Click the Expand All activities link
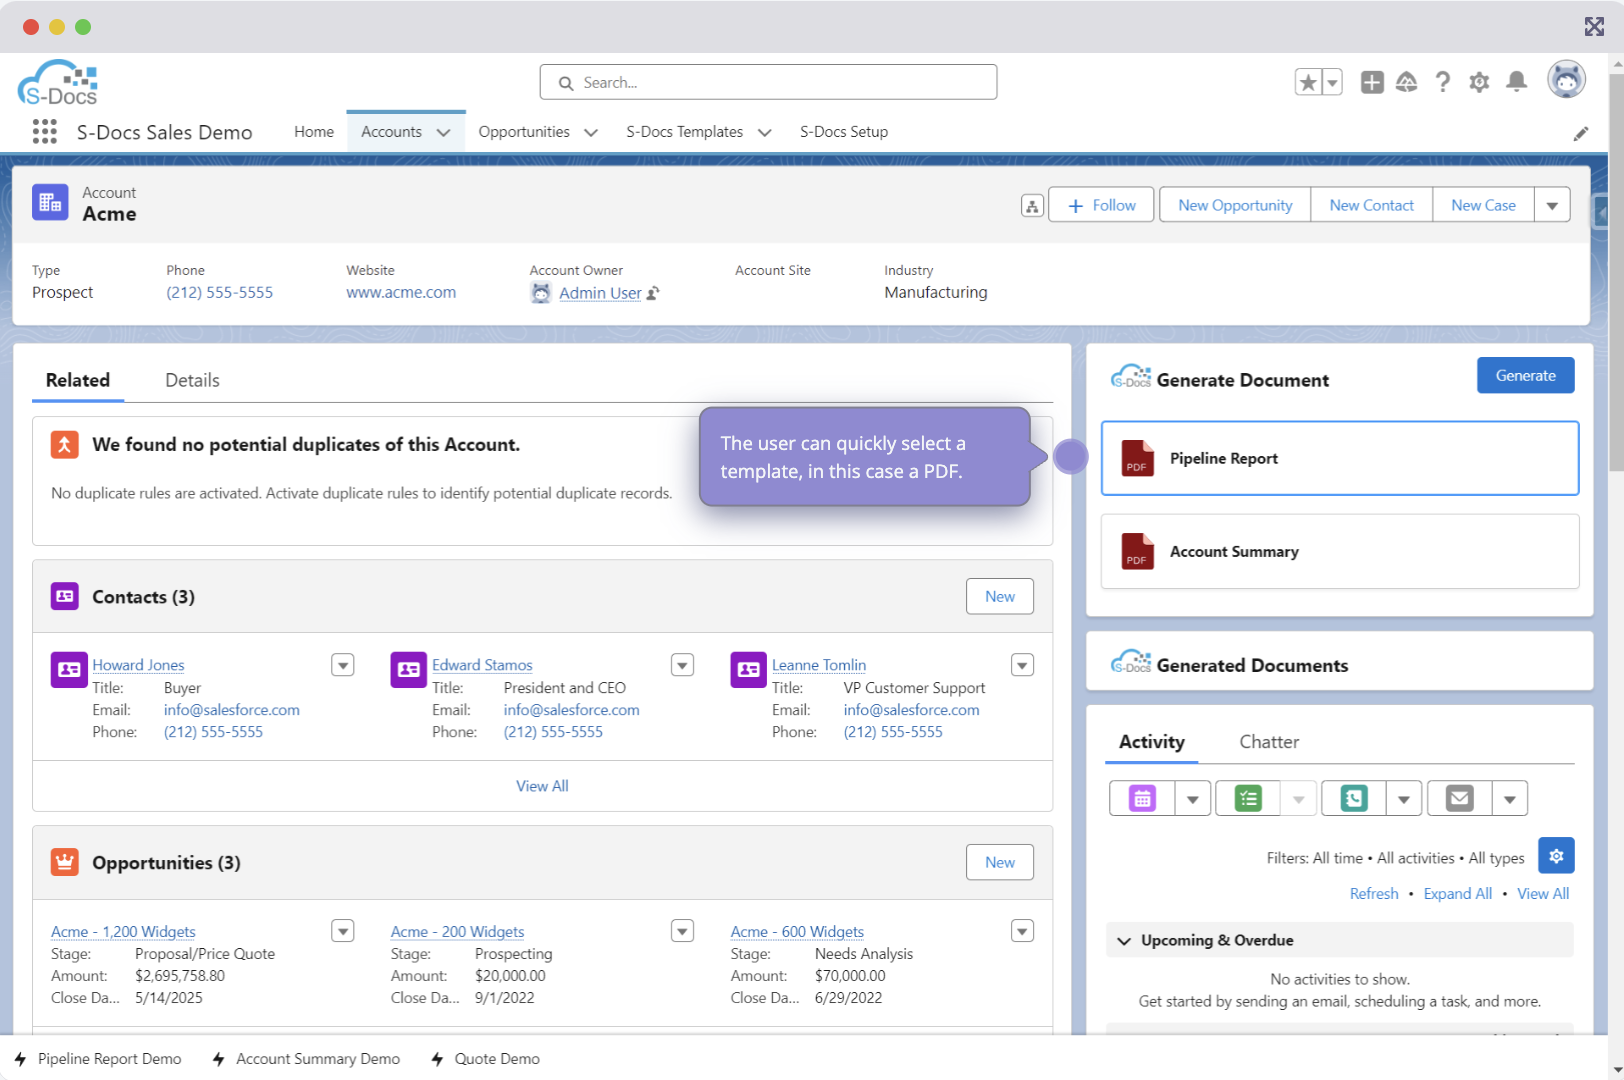Viewport: 1624px width, 1080px height. pyautogui.click(x=1457, y=894)
